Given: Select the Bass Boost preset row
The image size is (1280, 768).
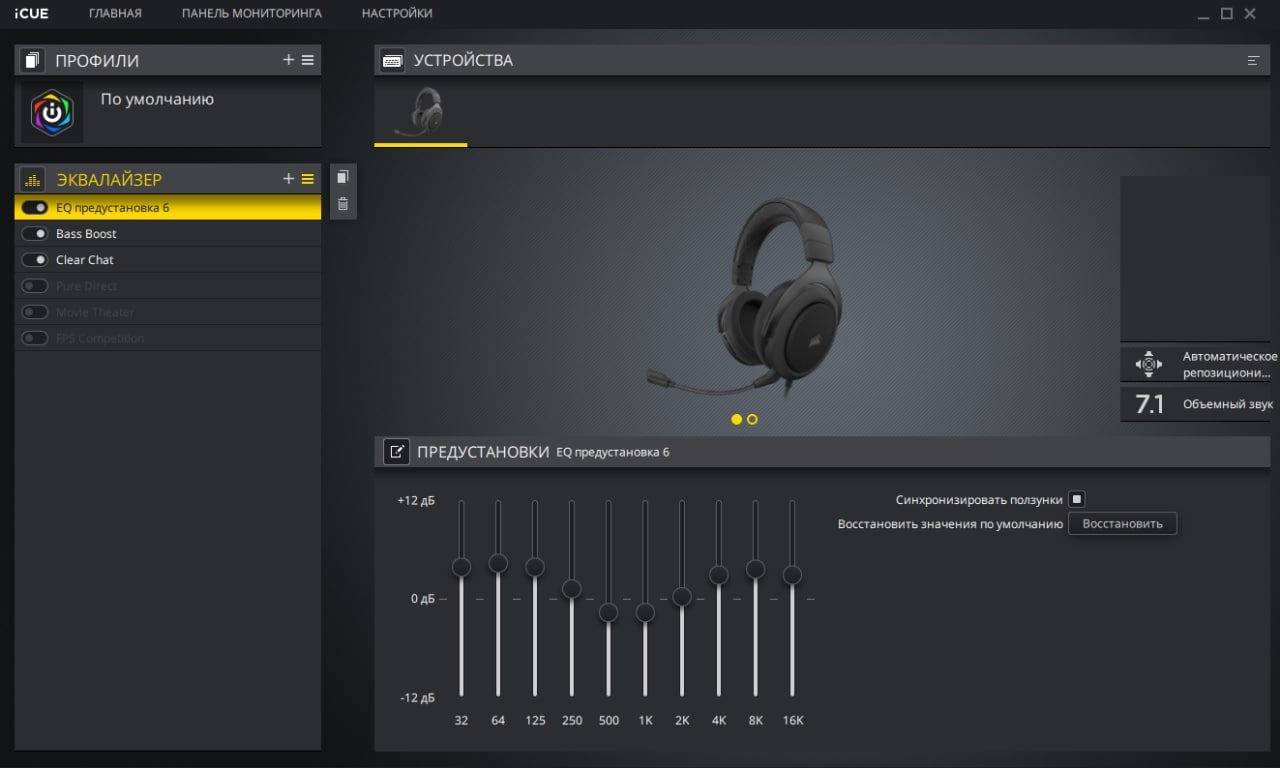Looking at the screenshot, I should pos(168,234).
